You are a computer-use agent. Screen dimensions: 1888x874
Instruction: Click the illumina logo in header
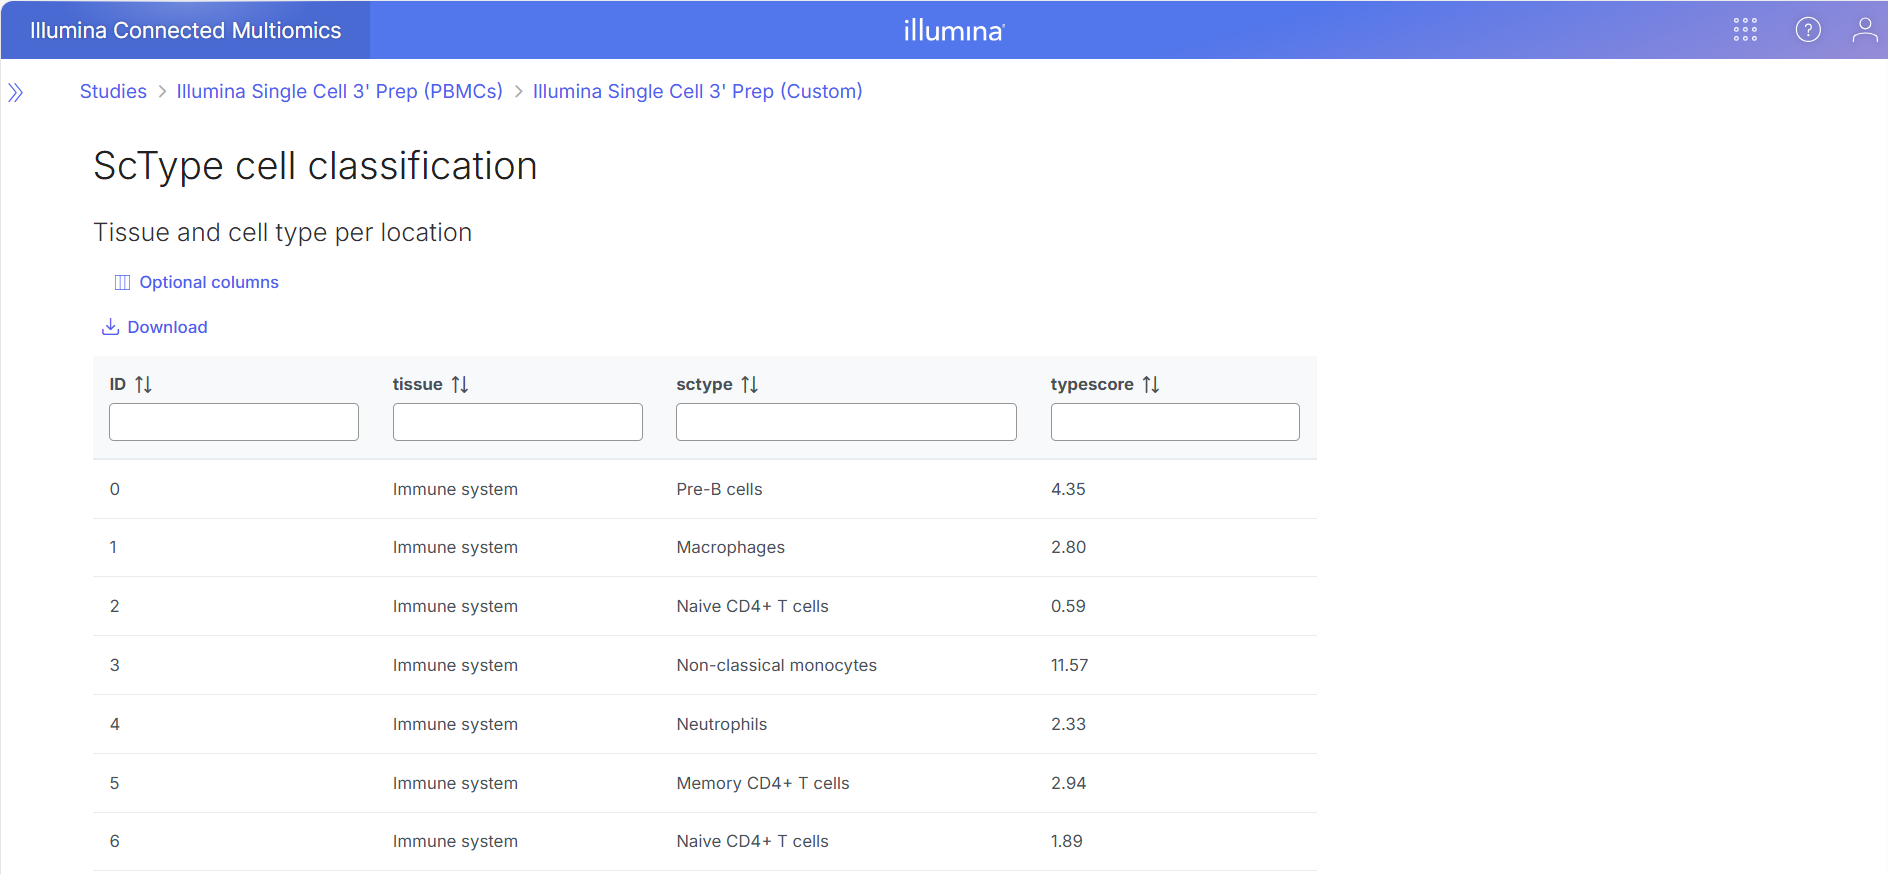click(x=953, y=31)
